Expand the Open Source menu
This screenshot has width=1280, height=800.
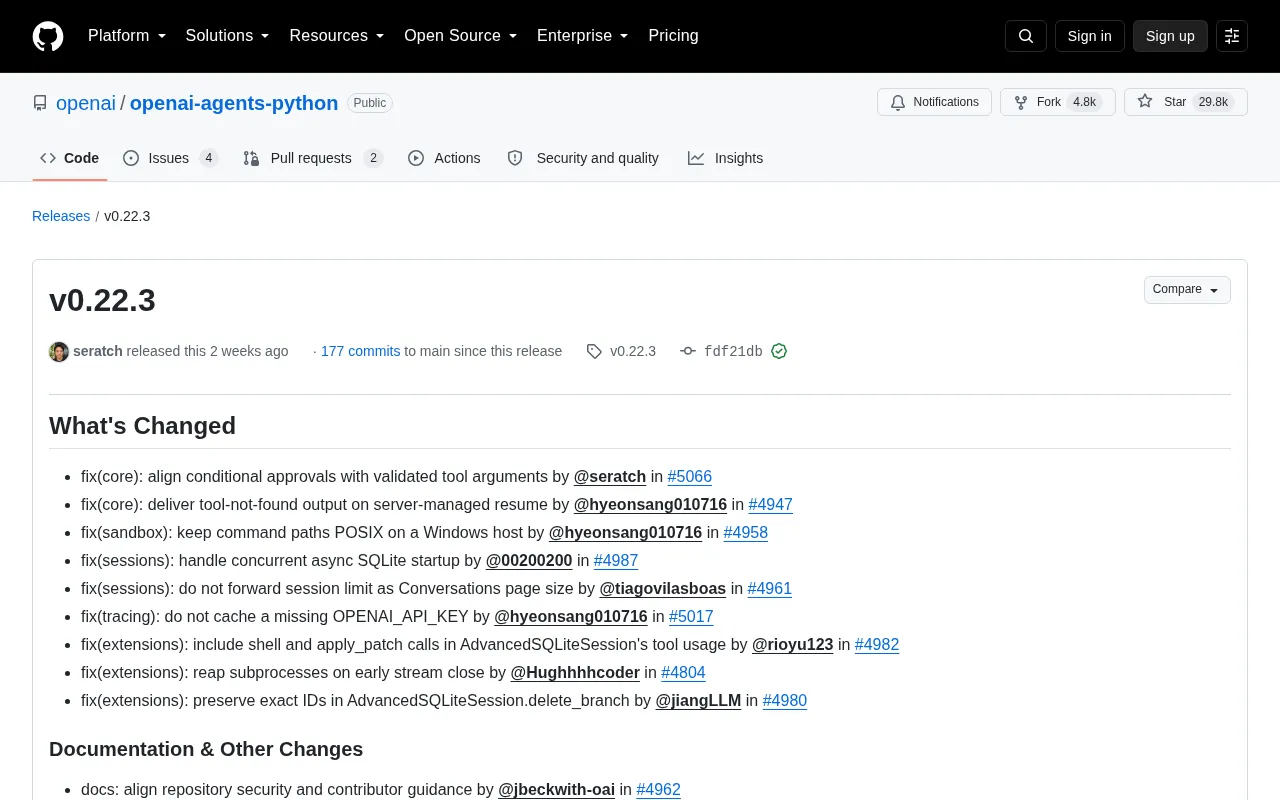click(460, 36)
